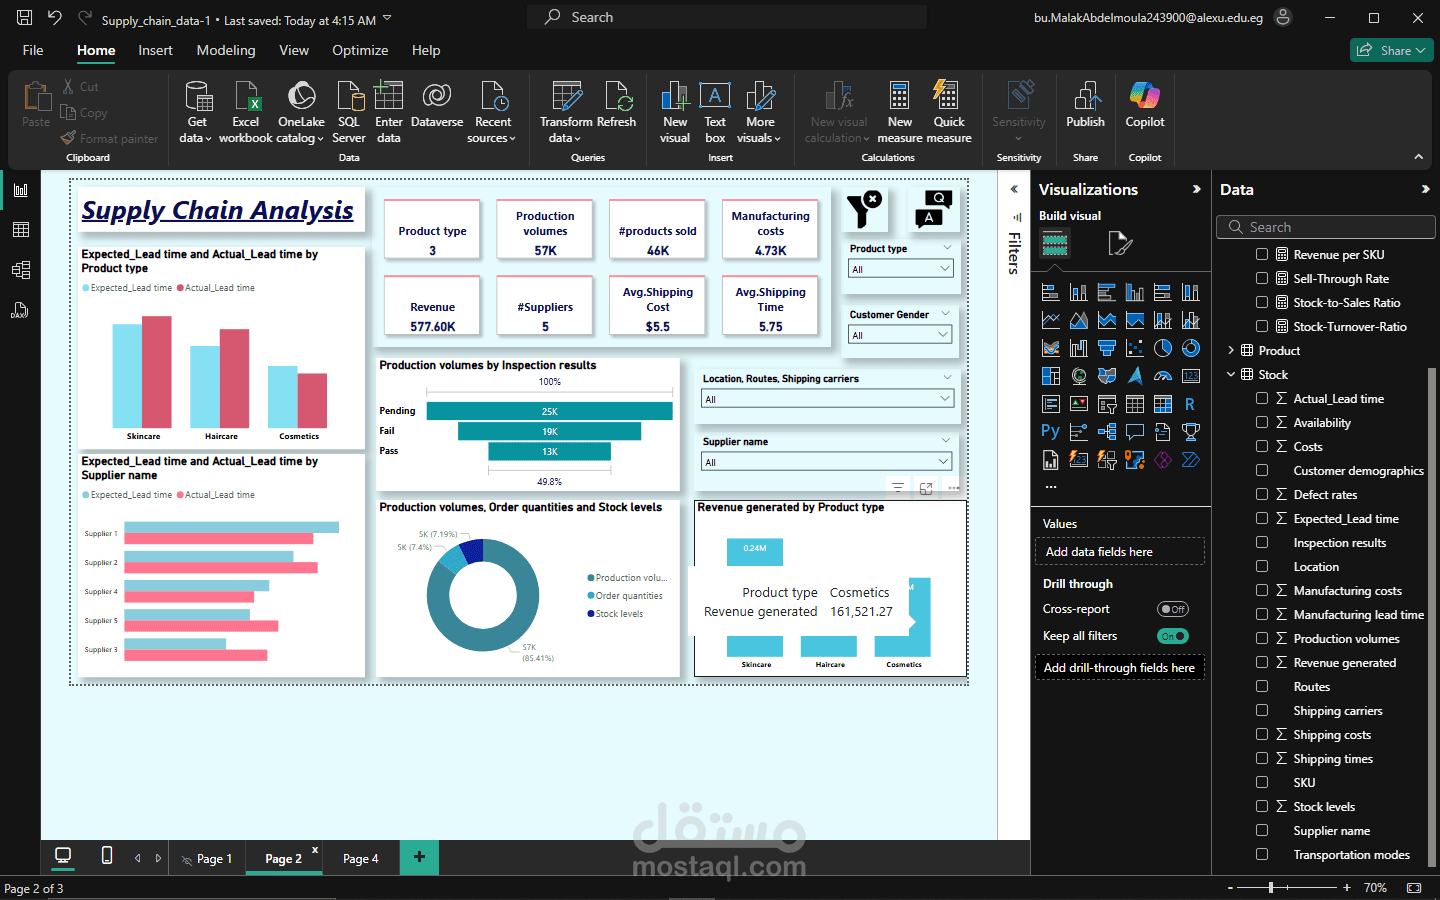
Task: Click Enter data in the ribbon
Action: [x=389, y=112]
